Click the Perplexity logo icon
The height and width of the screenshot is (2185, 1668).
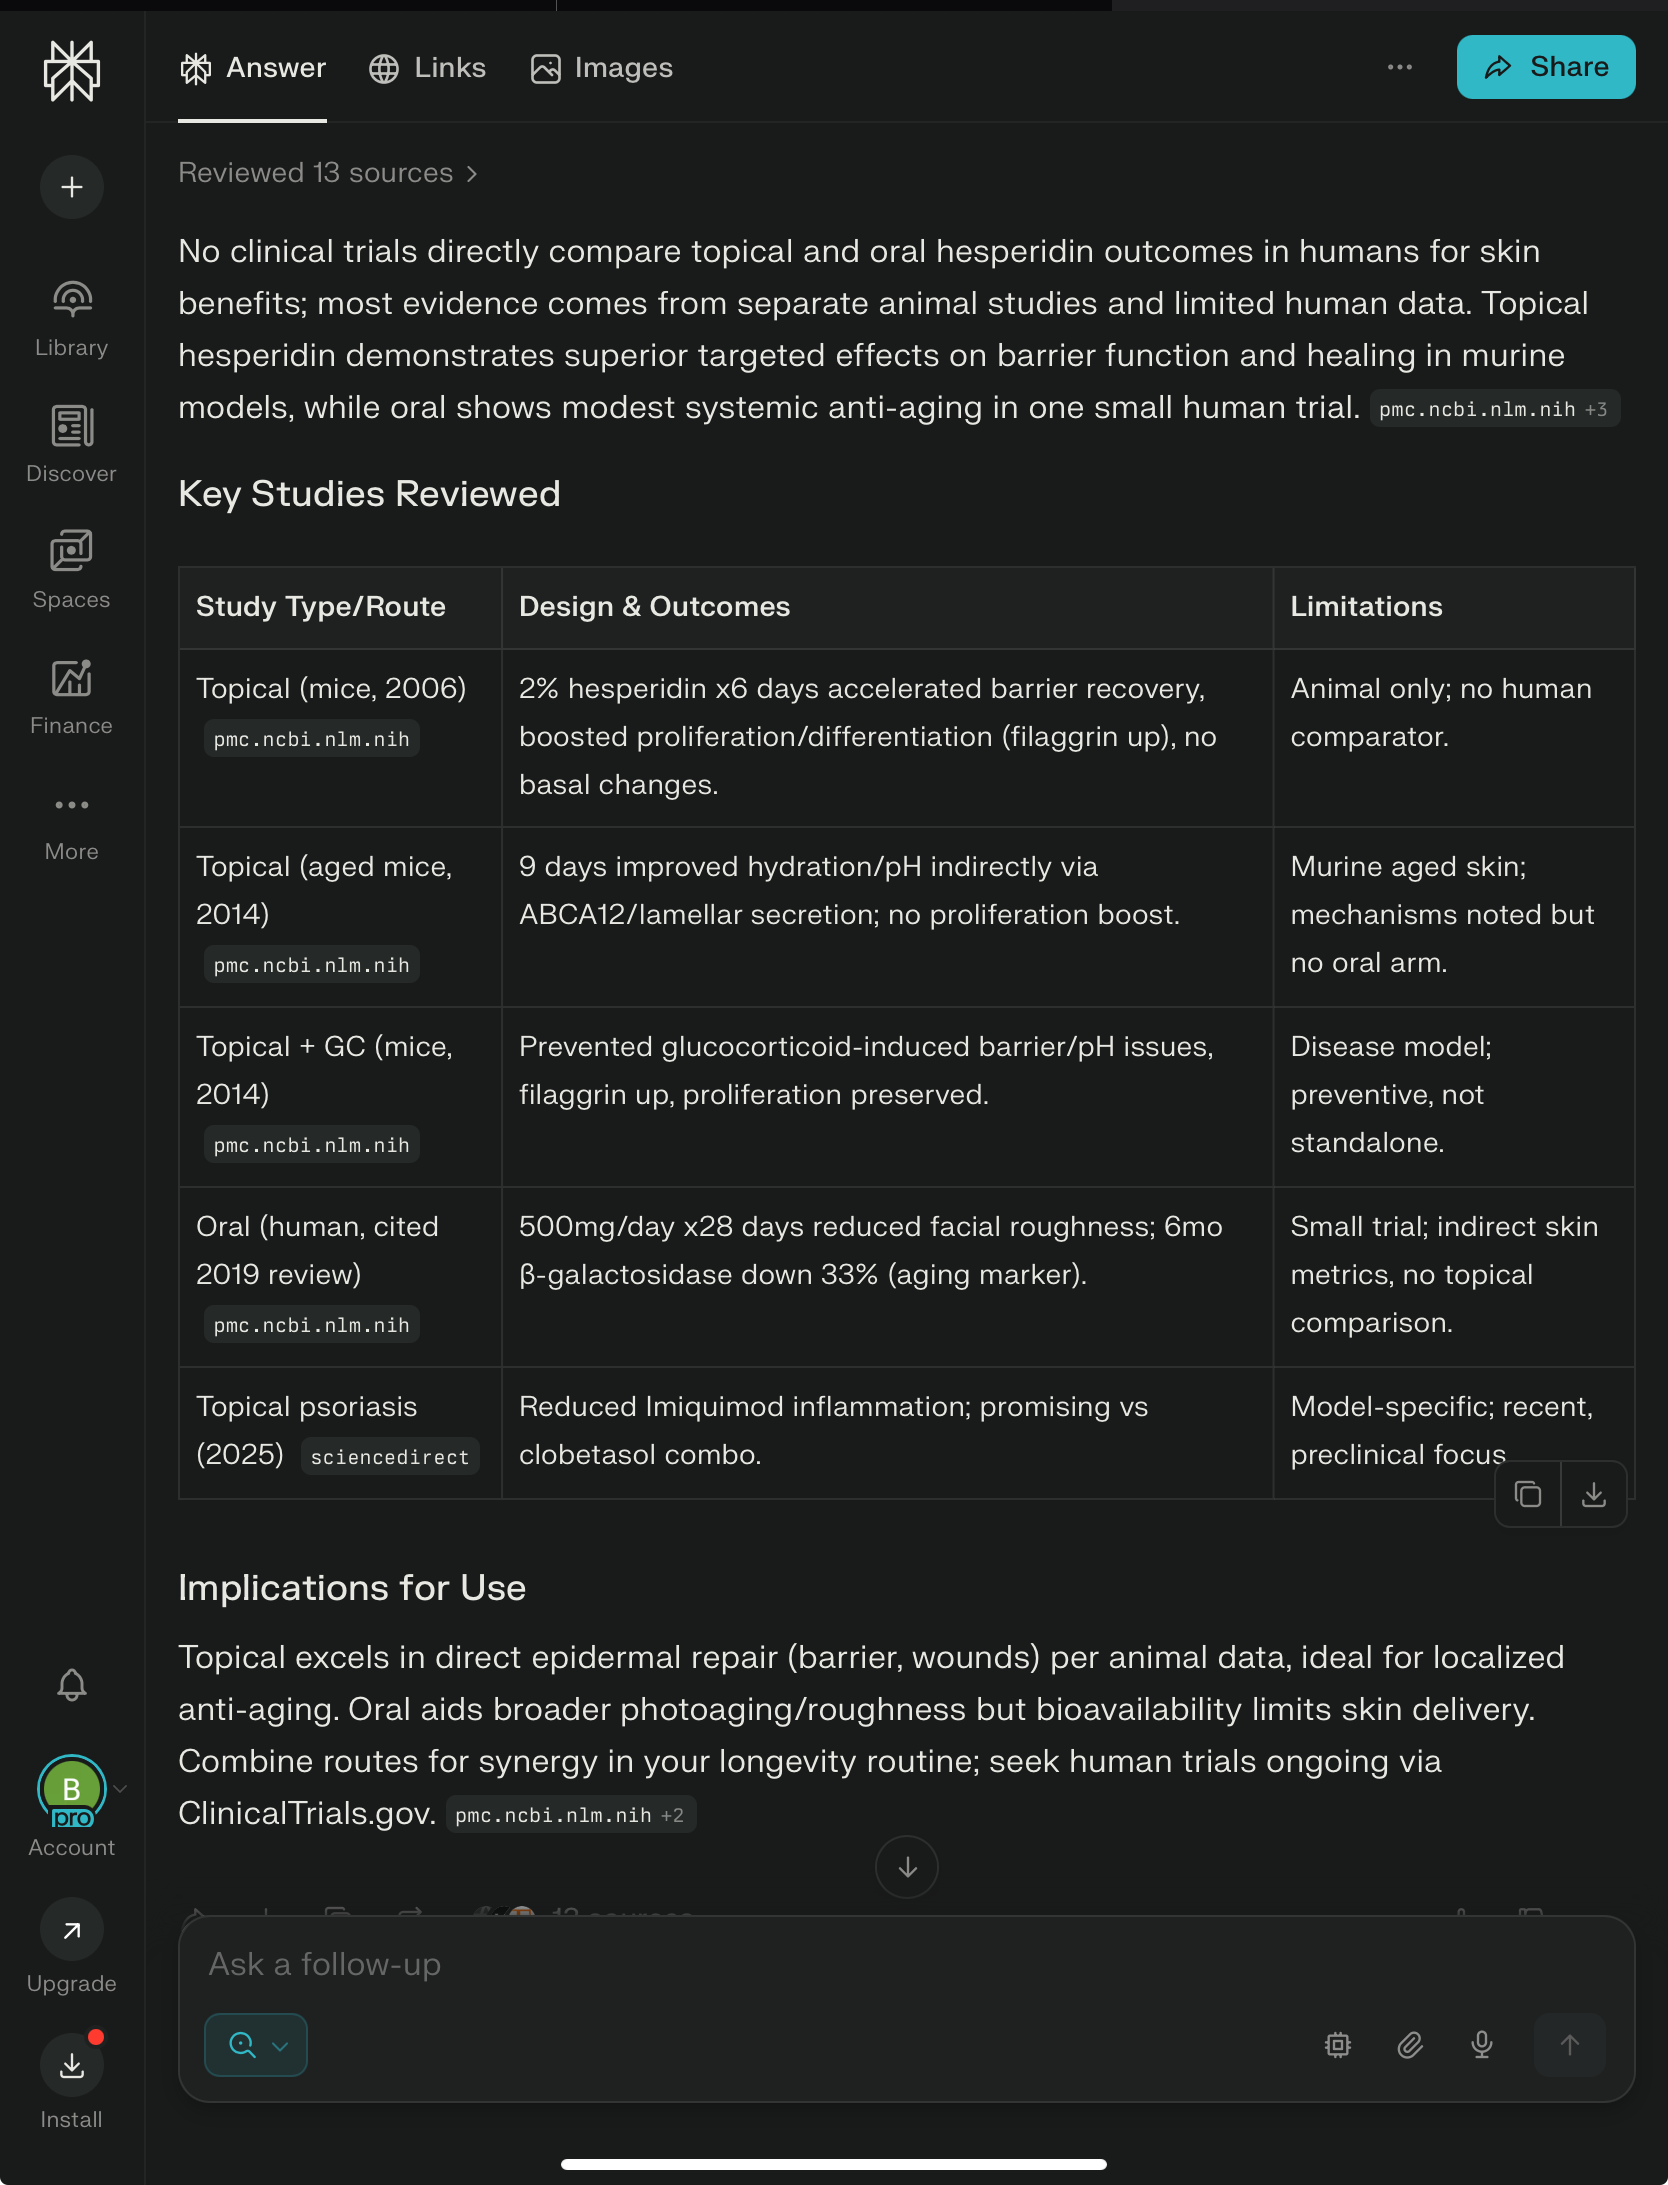(x=72, y=70)
